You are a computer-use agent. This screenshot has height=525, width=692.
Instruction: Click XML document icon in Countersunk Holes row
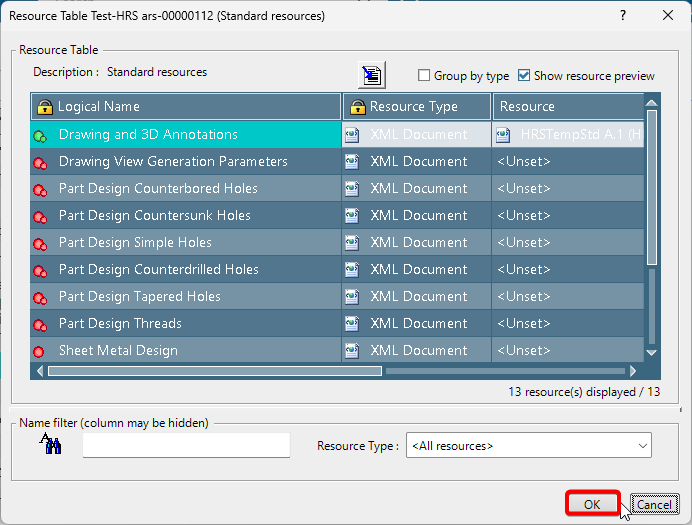pos(352,215)
